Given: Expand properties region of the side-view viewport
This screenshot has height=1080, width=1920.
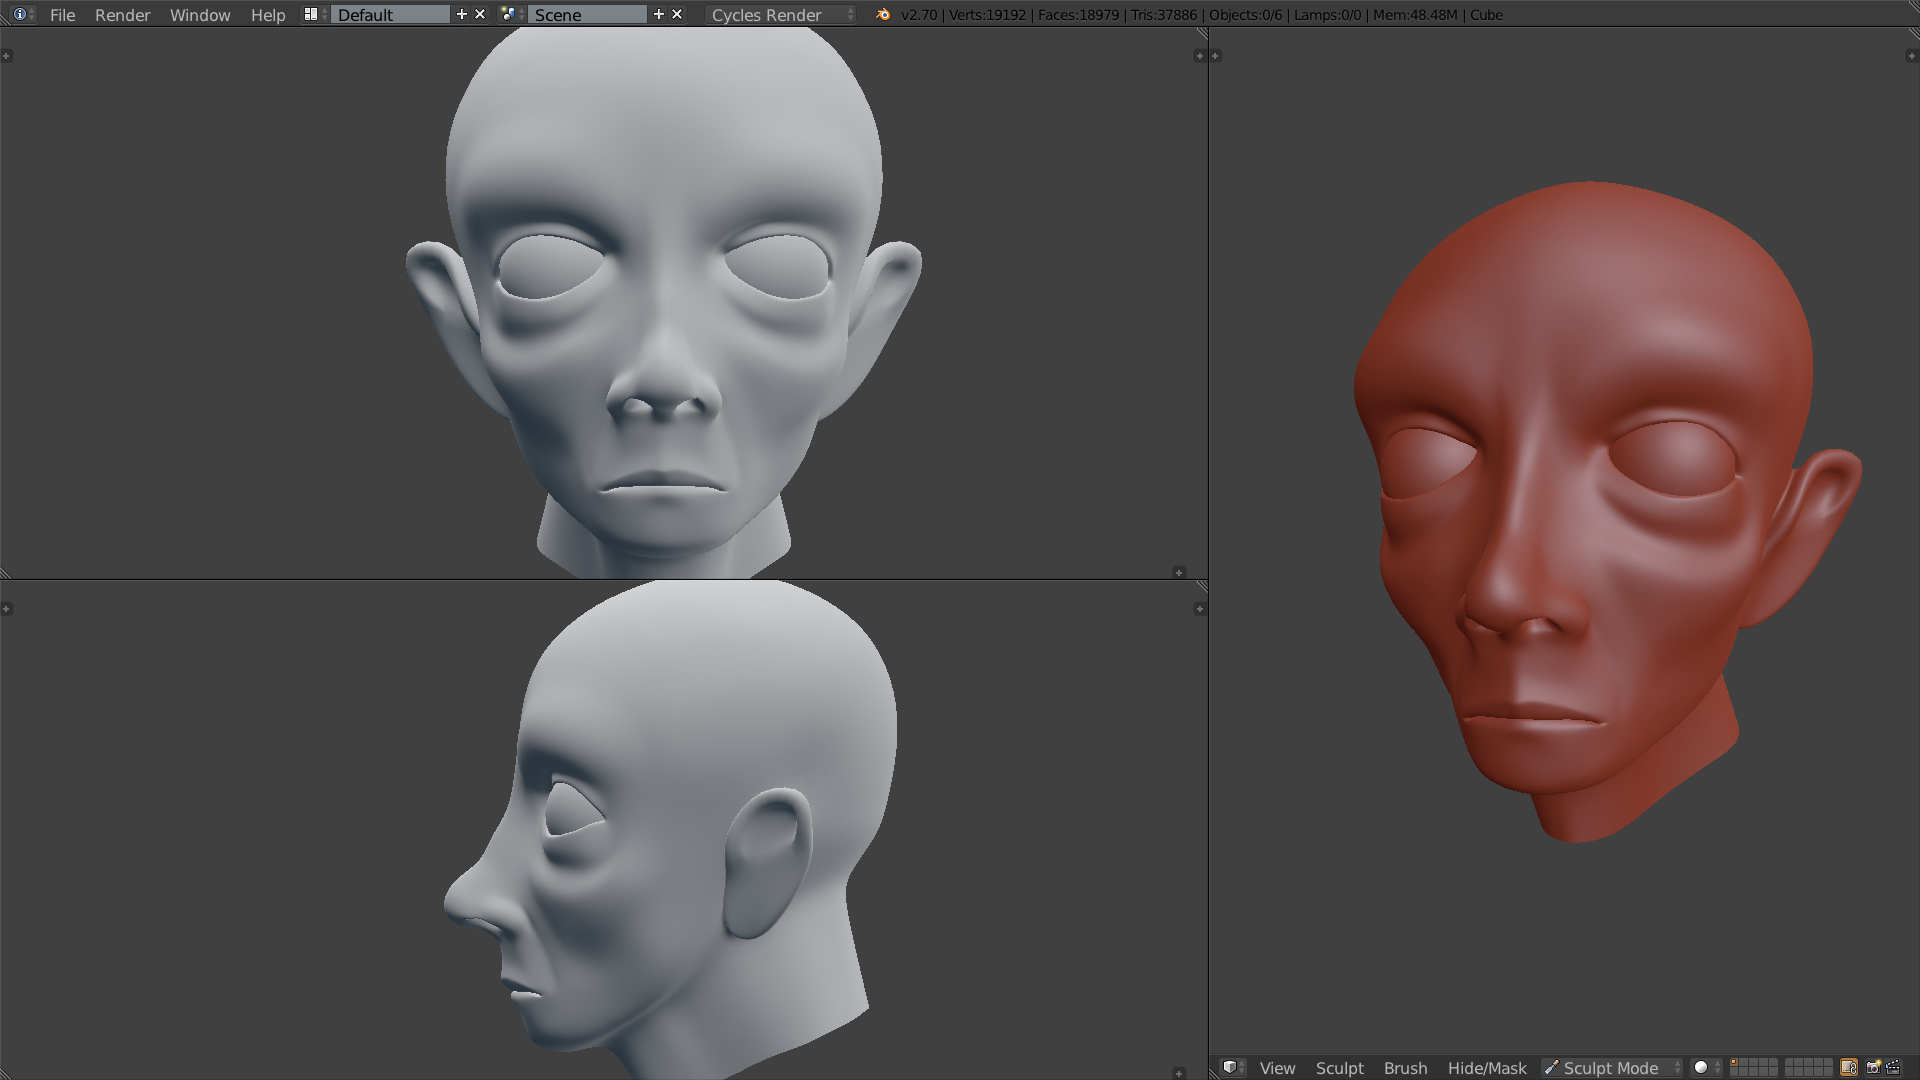Looking at the screenshot, I should tap(1199, 608).
